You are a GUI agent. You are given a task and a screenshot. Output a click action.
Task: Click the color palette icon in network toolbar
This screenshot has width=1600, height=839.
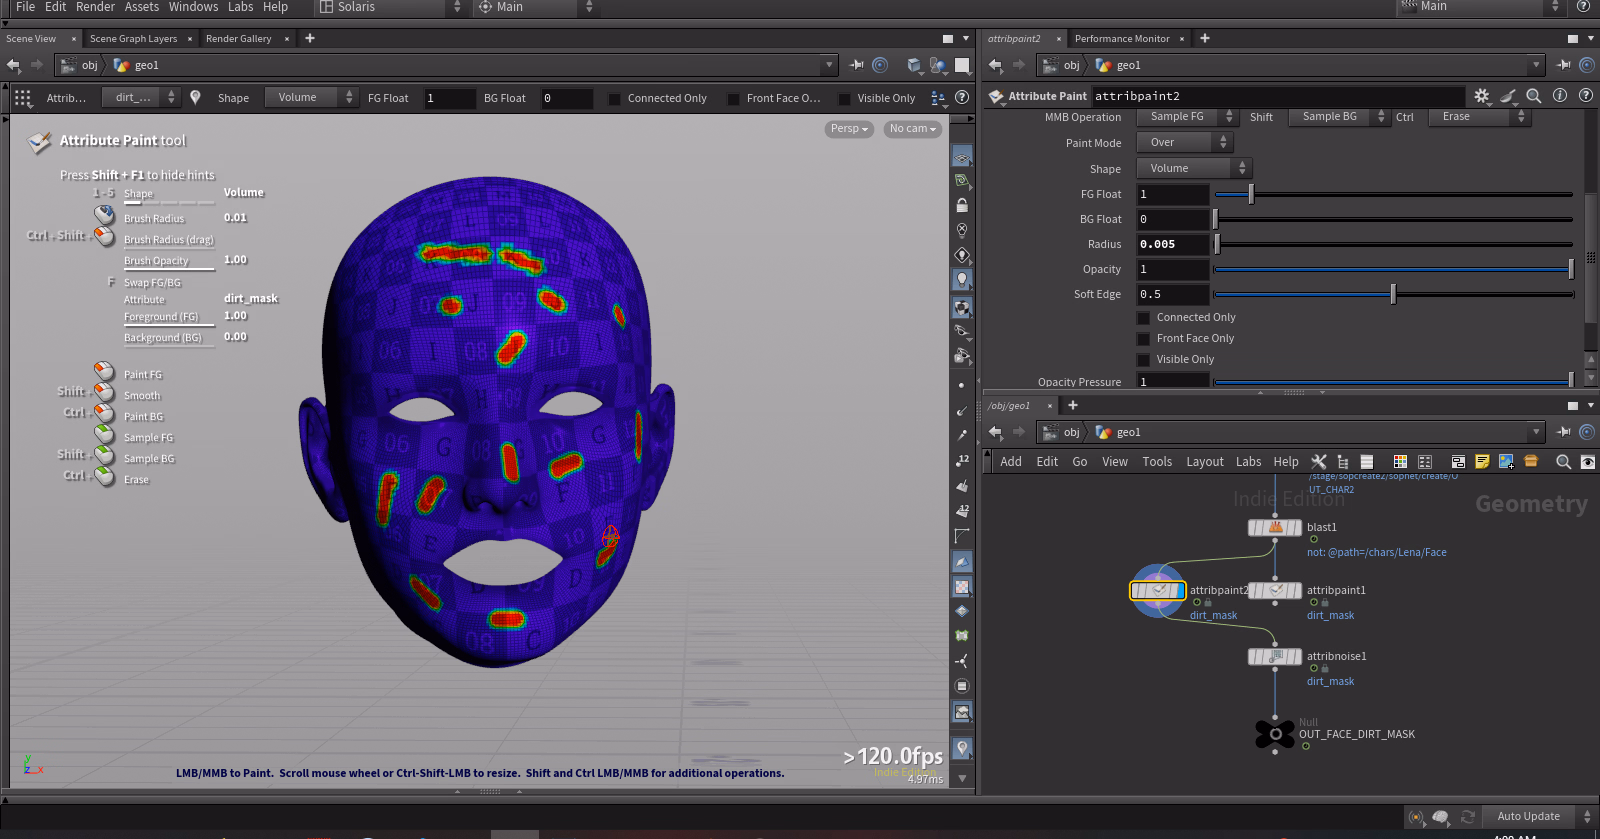(1400, 461)
